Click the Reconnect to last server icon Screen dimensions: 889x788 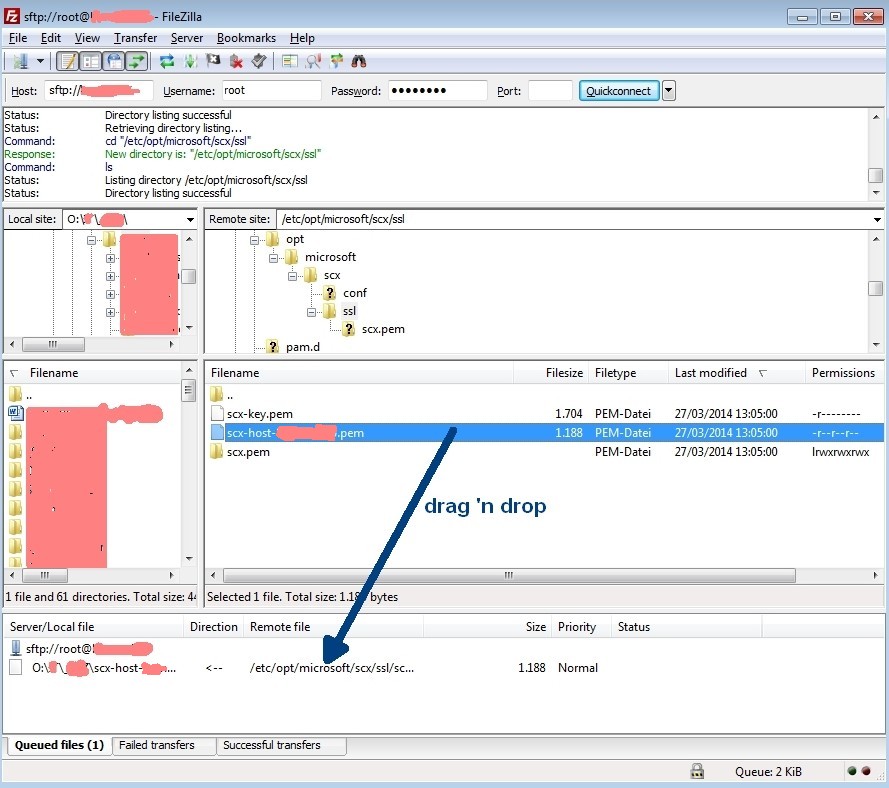pos(259,61)
